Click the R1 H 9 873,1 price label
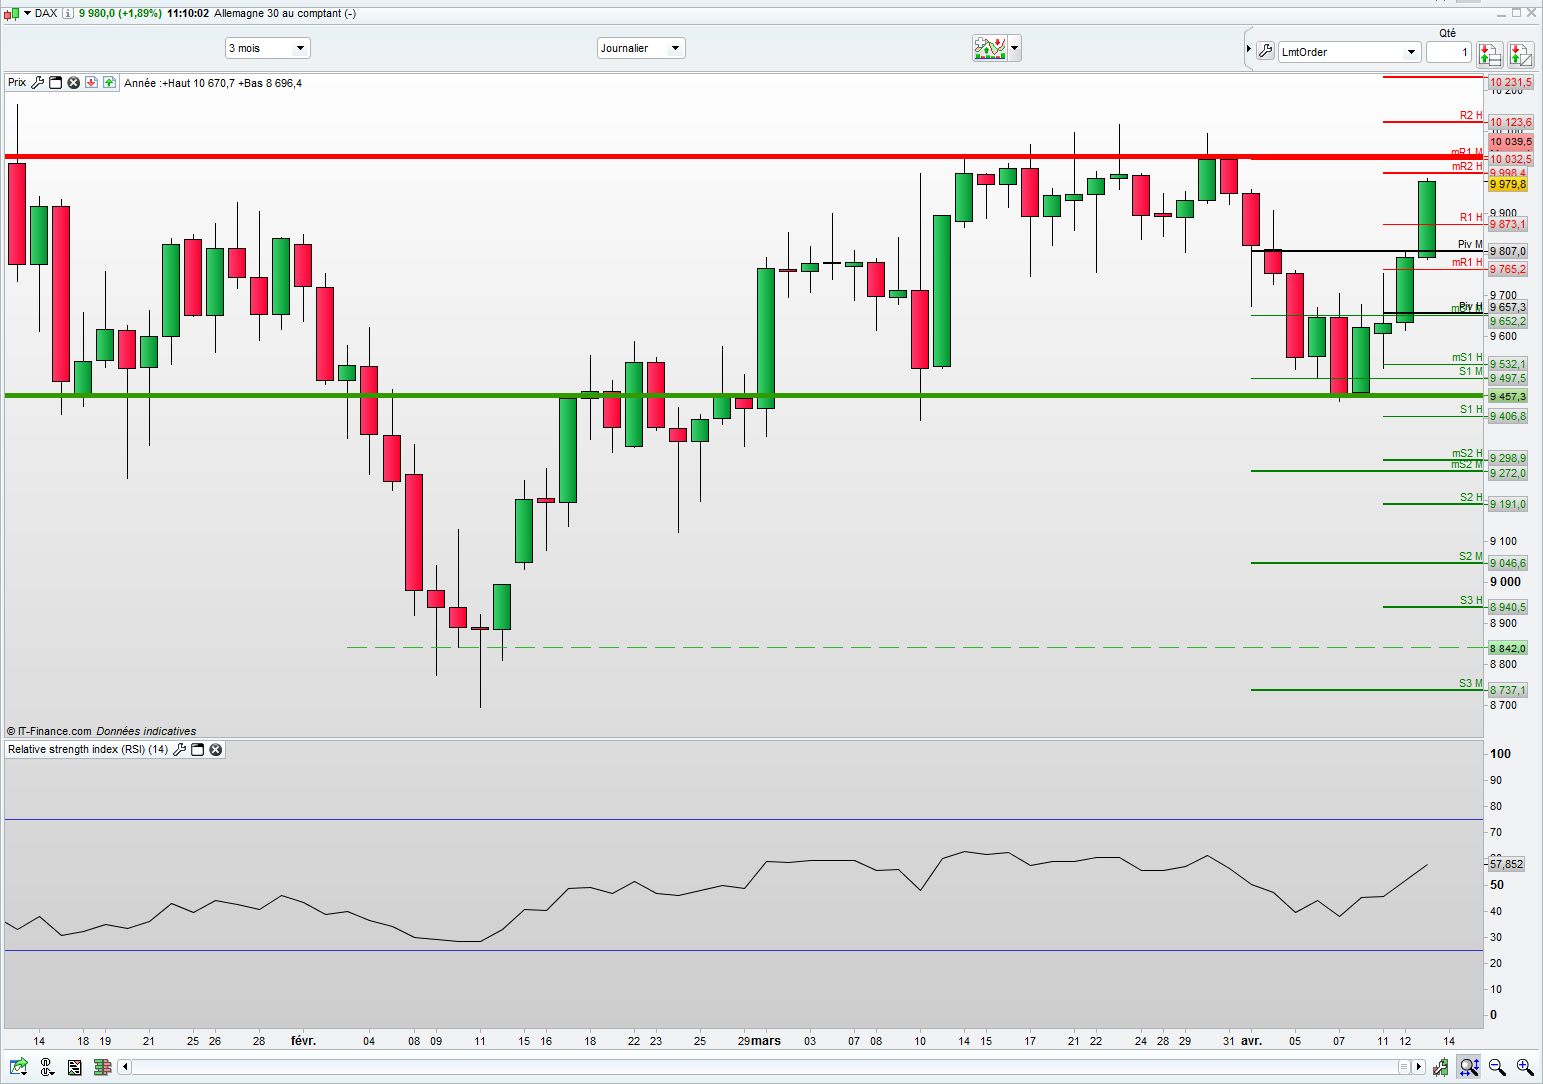Screen dimensions: 1543x1084 coord(1508,224)
